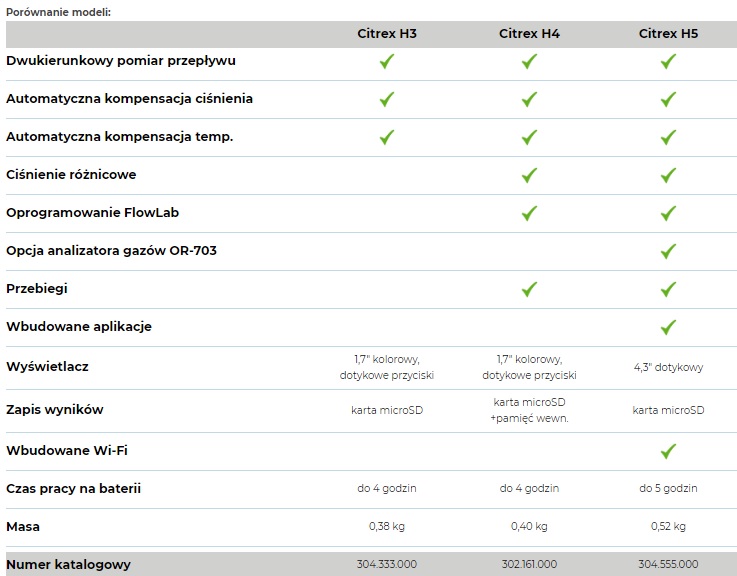Click Citrex H4 checkmark in Przebiegi row
Screen dimensions: 737x576
pyautogui.click(x=529, y=289)
